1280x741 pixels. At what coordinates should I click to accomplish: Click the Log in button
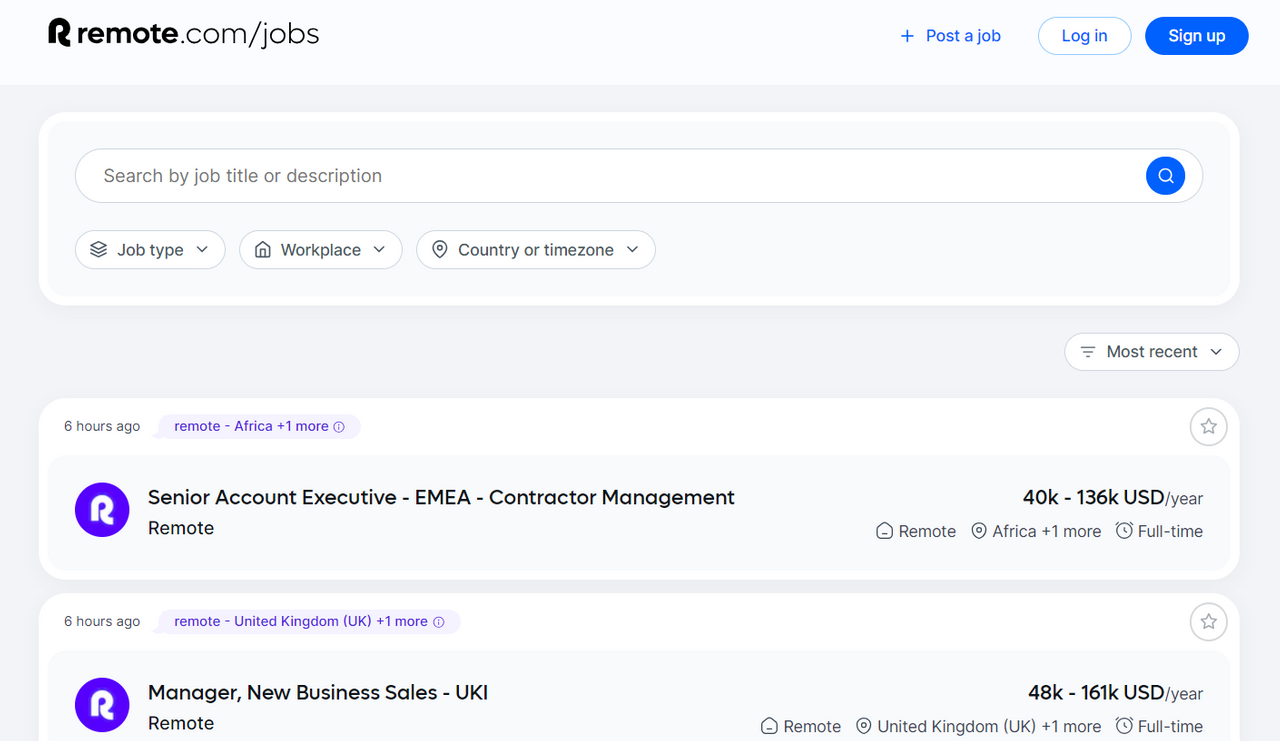[1084, 36]
